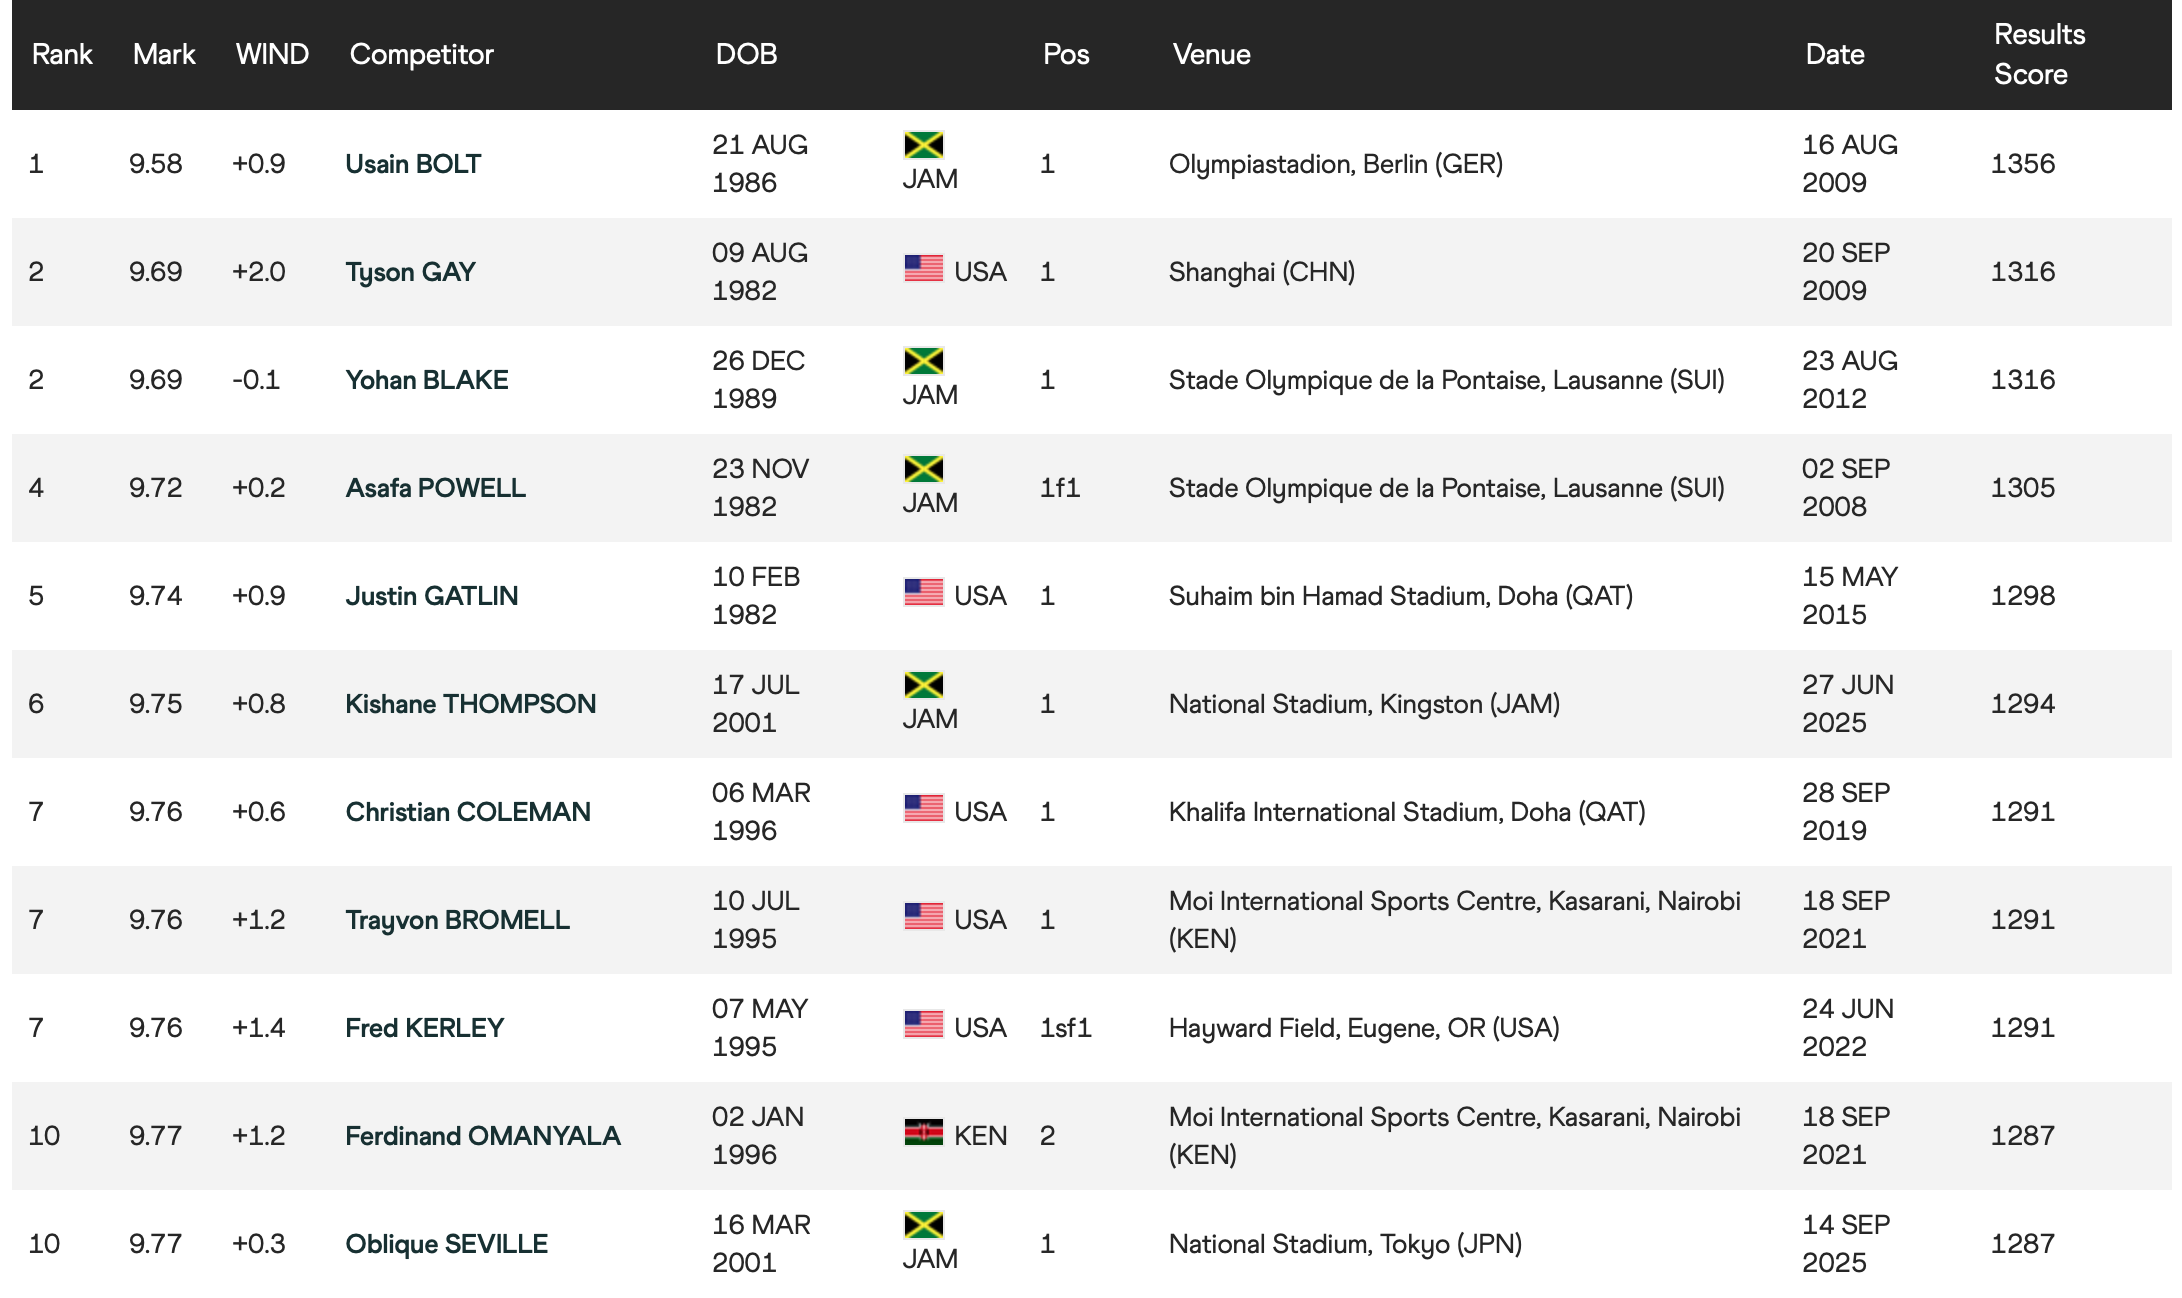Click the Jamaica flag in Kishane Thompson's row

(923, 685)
